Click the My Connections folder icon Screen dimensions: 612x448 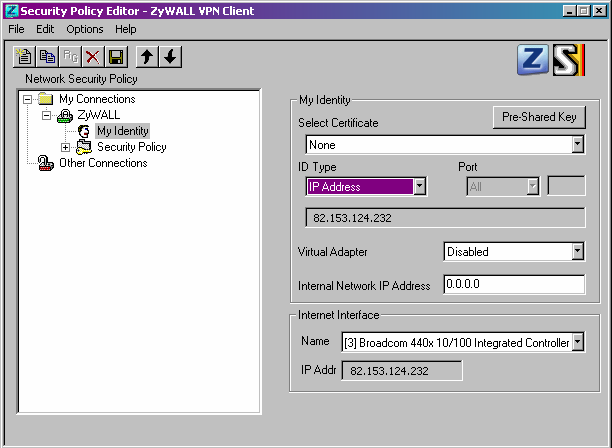pyautogui.click(x=45, y=99)
